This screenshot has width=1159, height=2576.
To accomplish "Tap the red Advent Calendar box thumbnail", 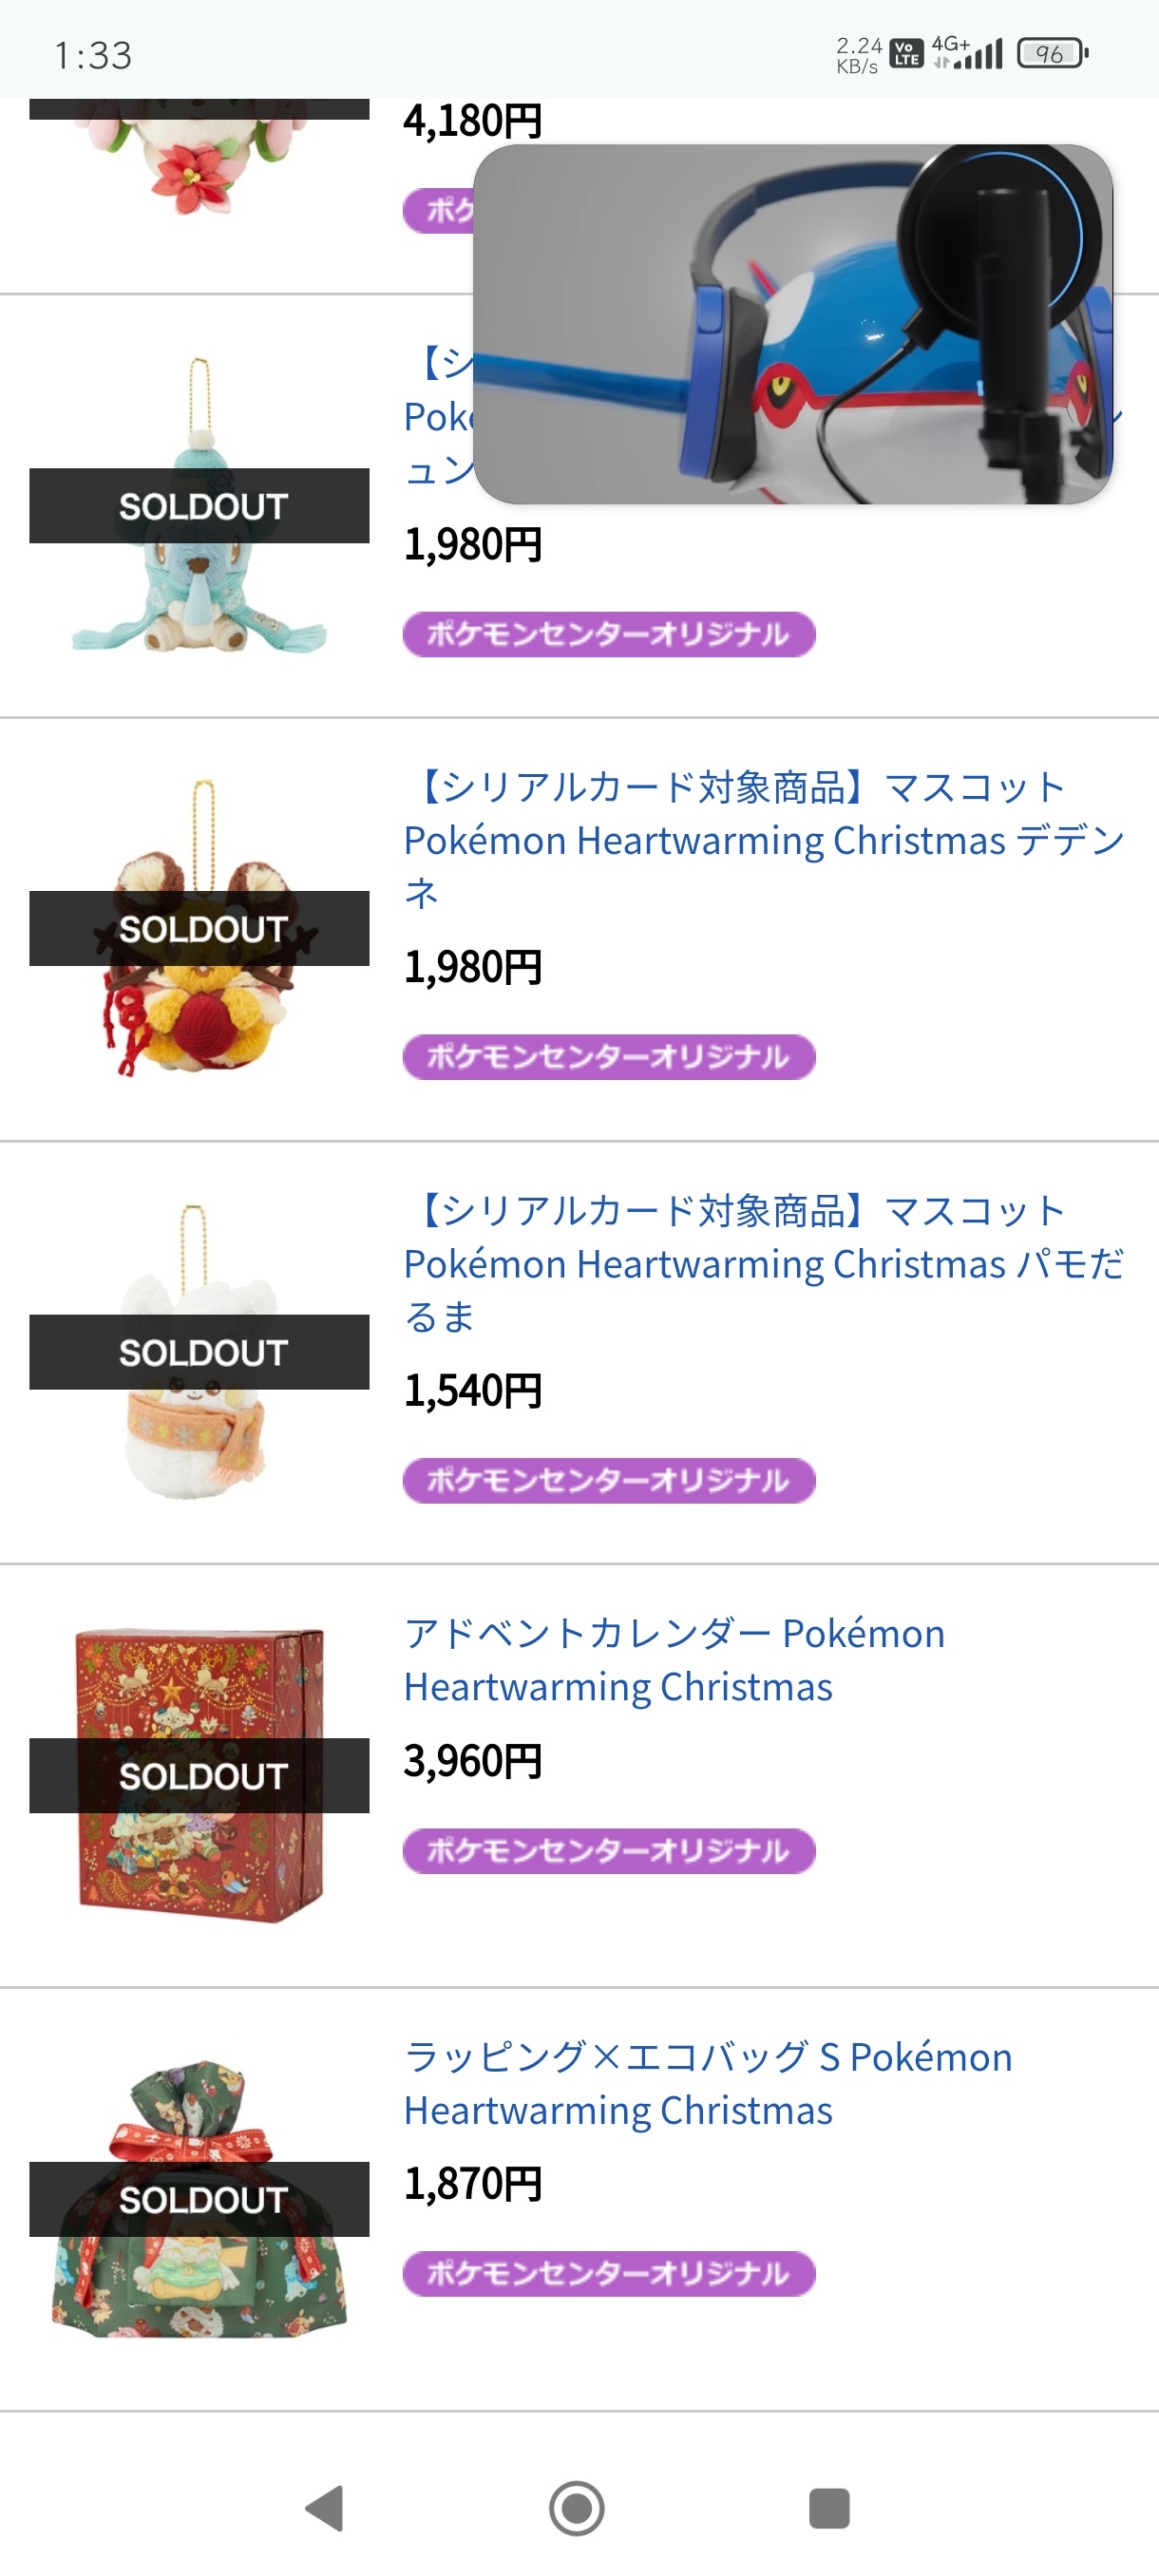I will 200,1775.
